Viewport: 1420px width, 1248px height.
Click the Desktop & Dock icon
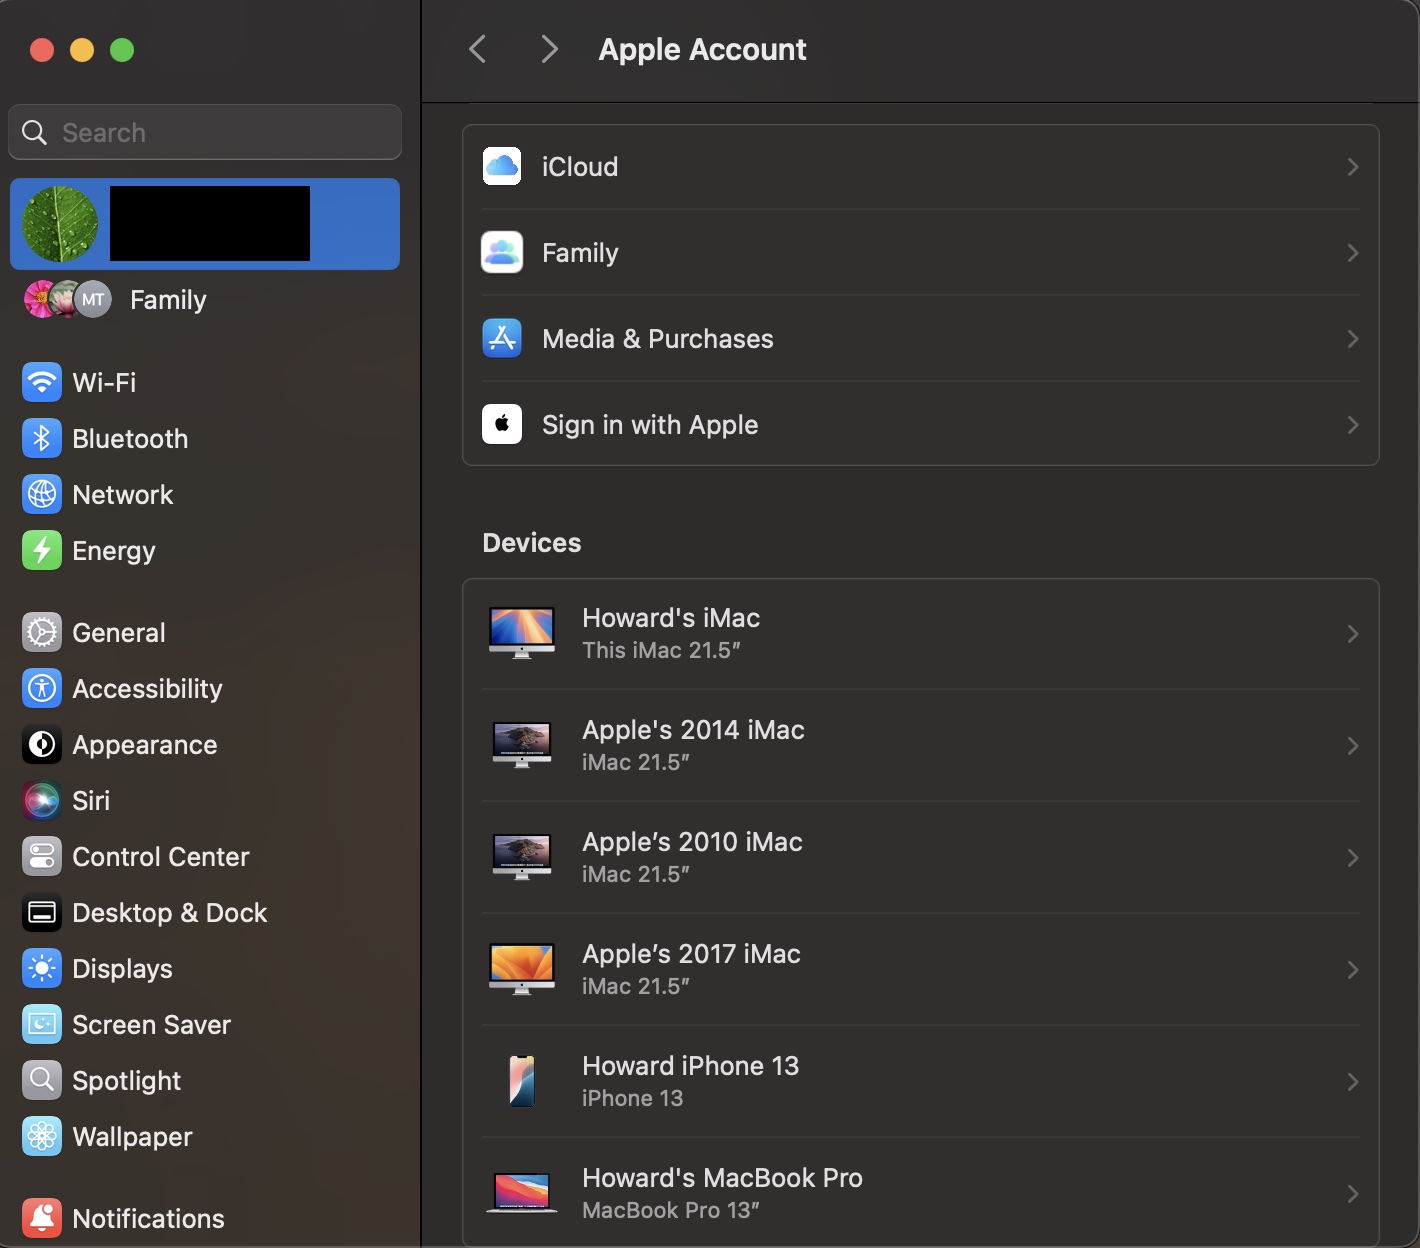(x=42, y=912)
